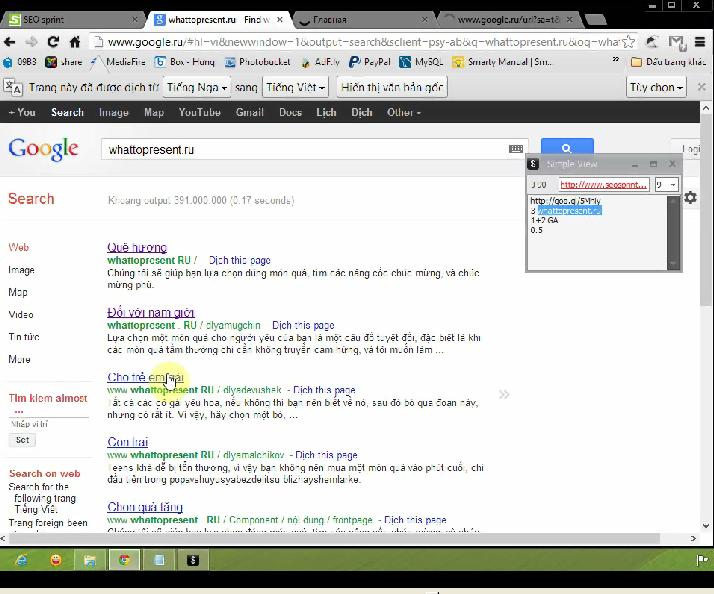Close the translation bar
The image size is (714, 594).
pos(702,87)
